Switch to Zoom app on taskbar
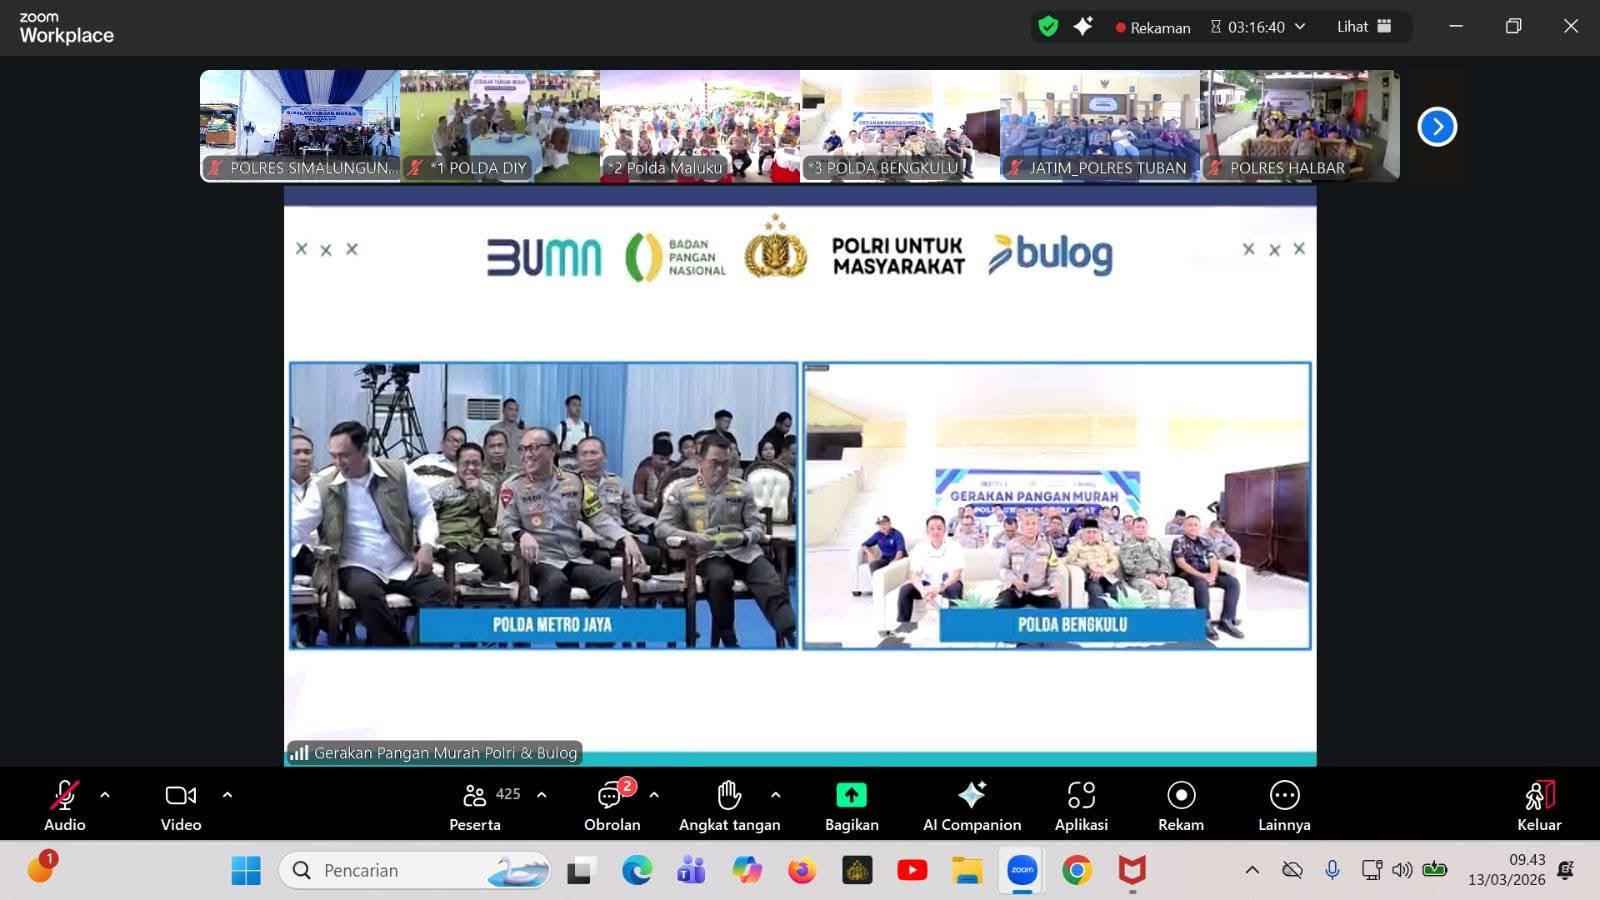Screen dimensions: 1600x900 click(x=1022, y=871)
